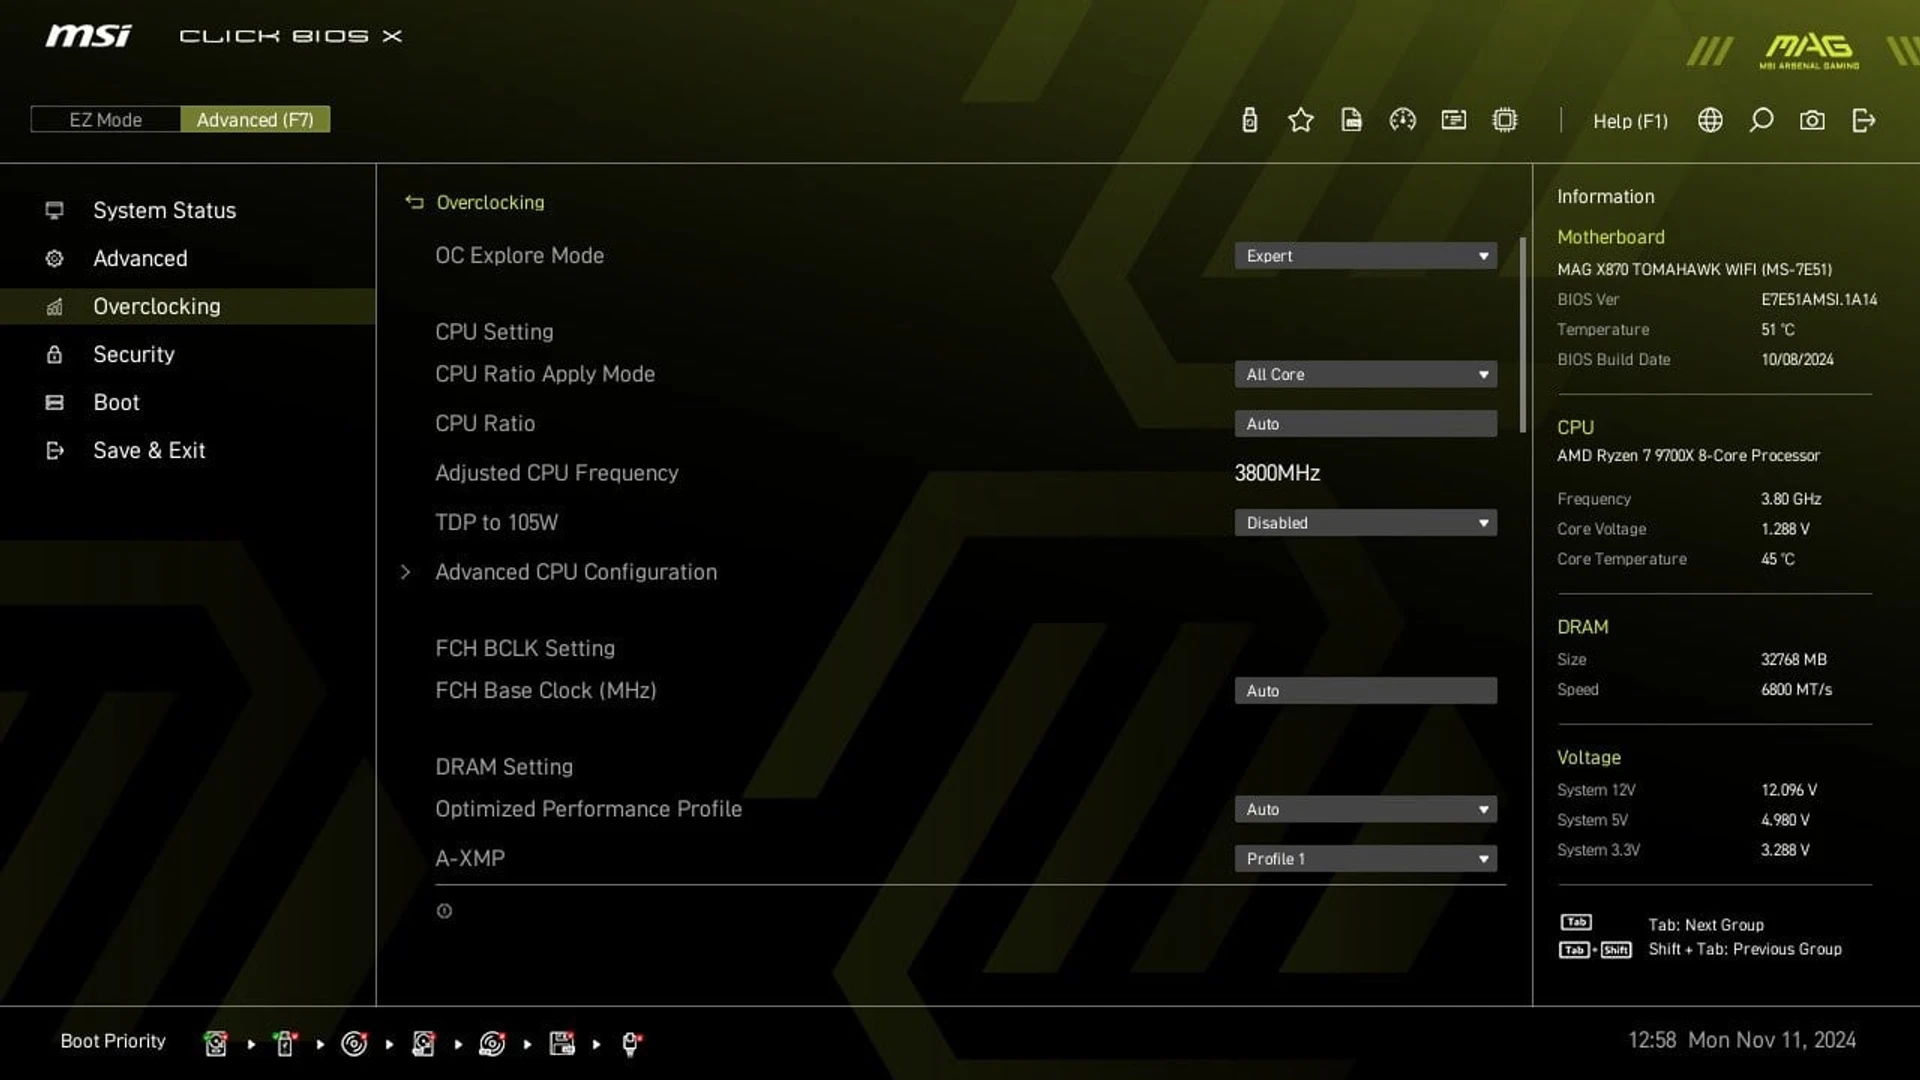The image size is (1920, 1080).
Task: Click the lock icon beside Security
Action: (x=54, y=354)
